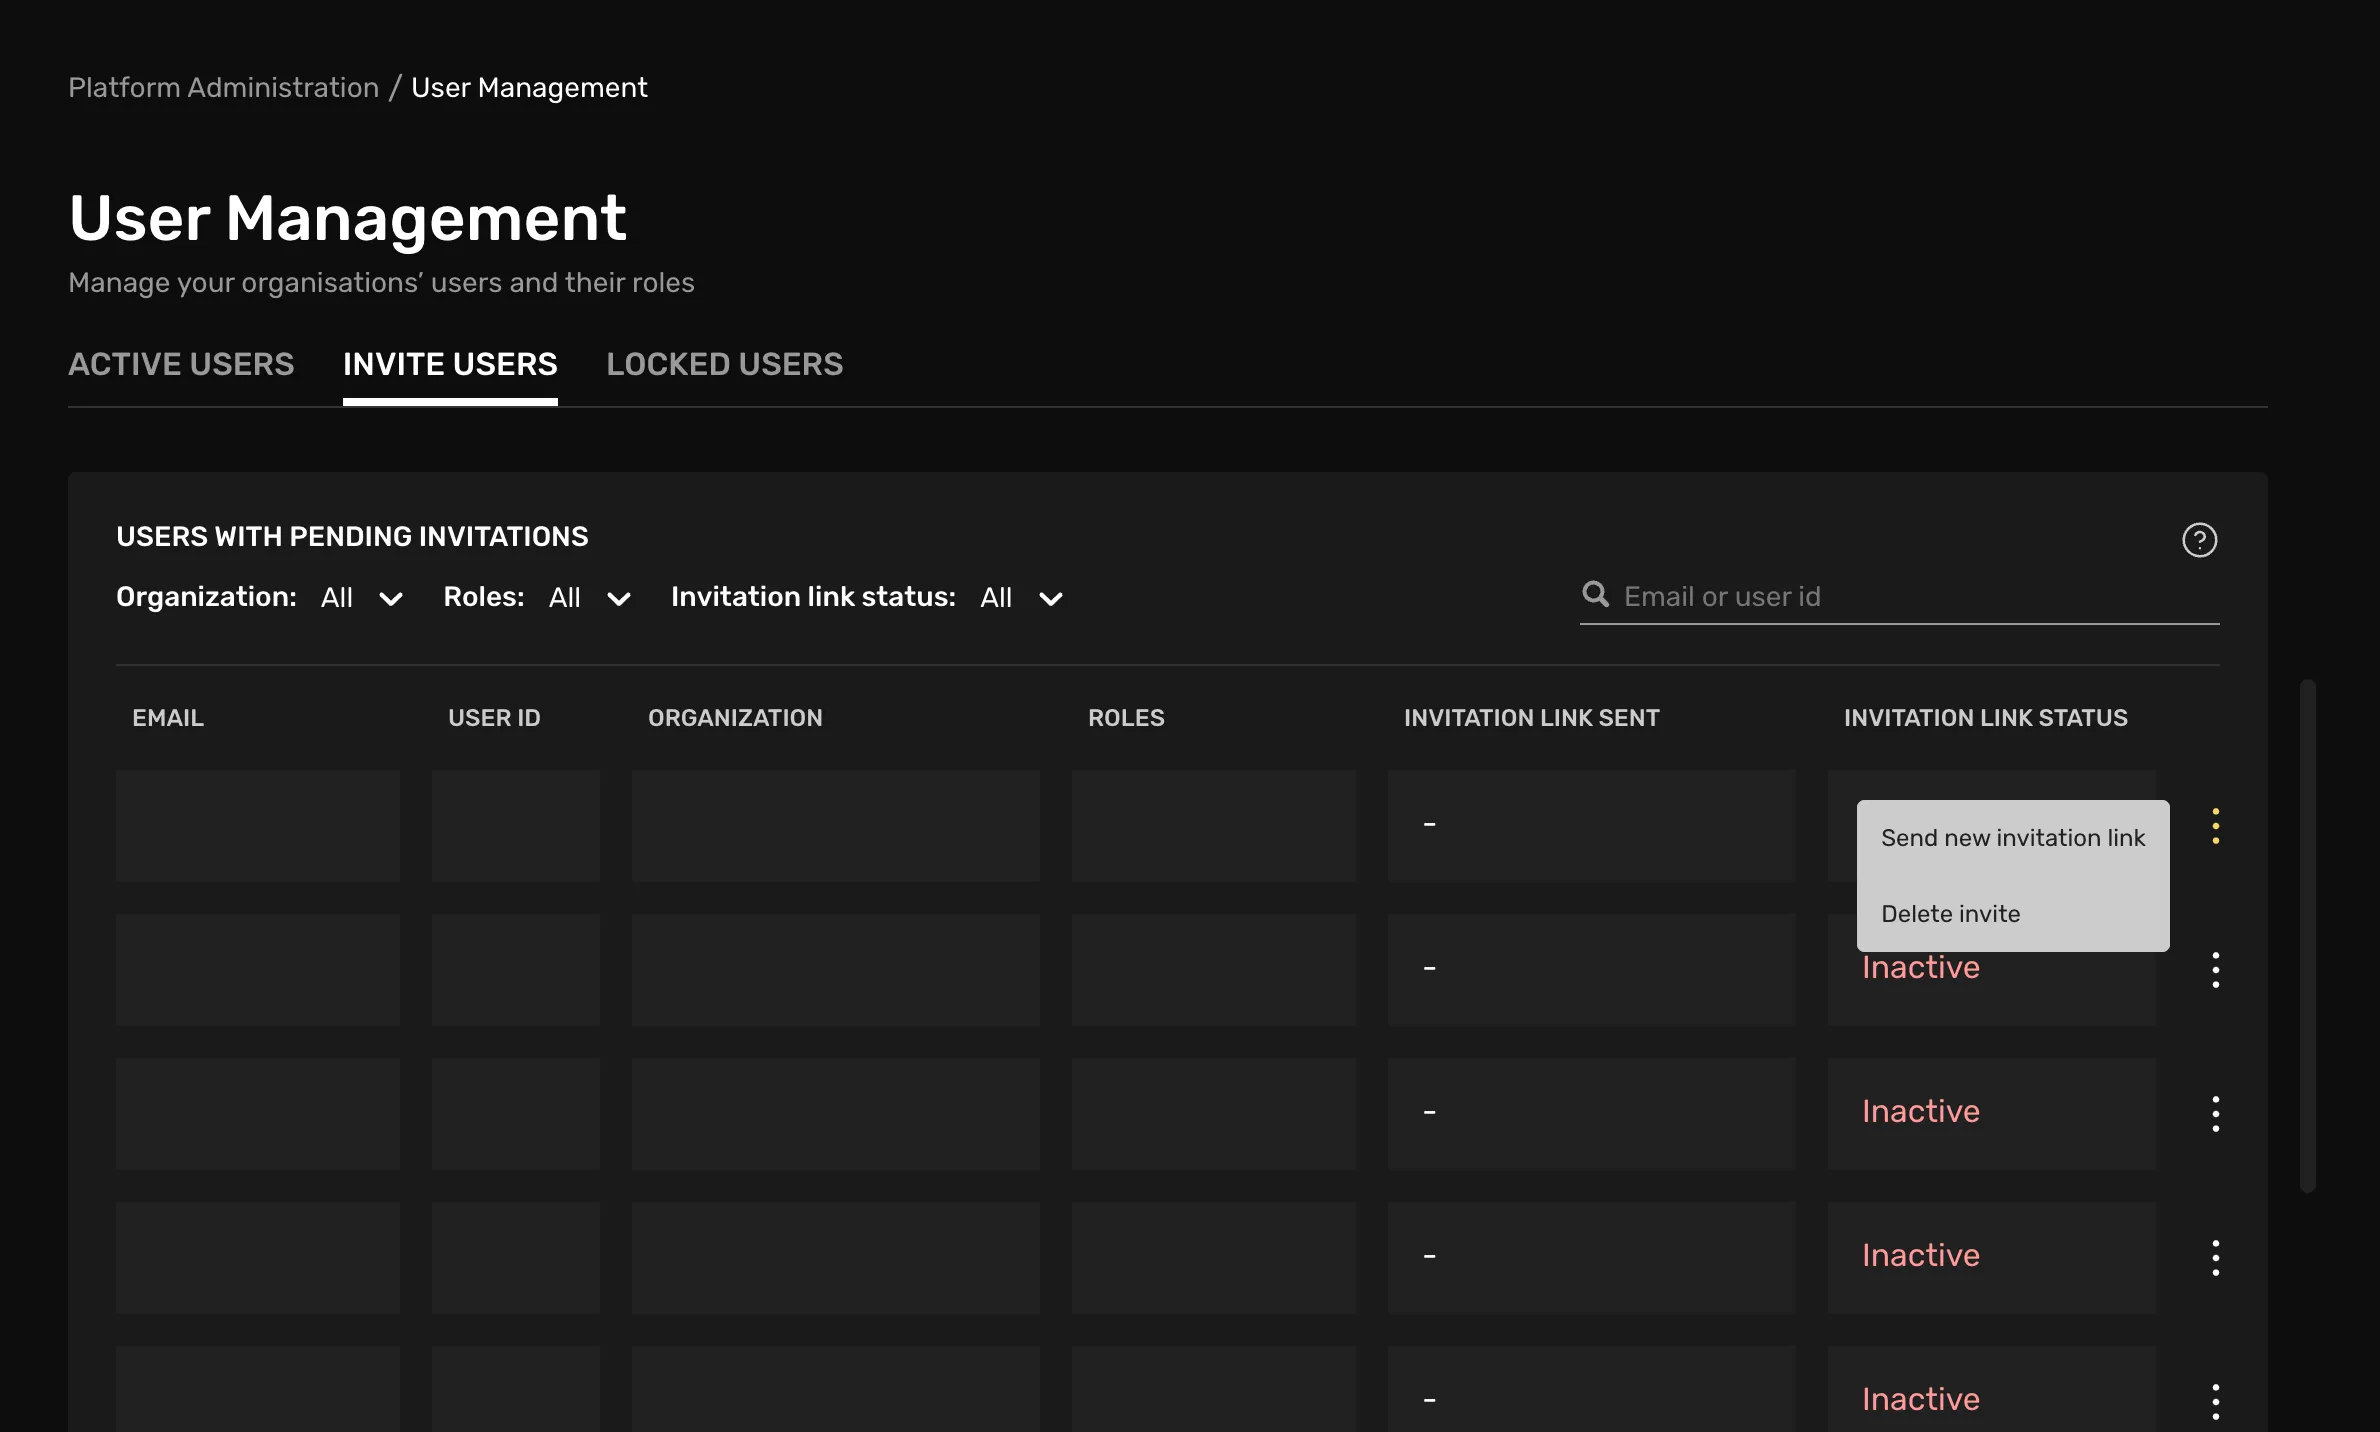Click User Management breadcrumb item
Screen dimensions: 2380x1432
tap(529, 88)
